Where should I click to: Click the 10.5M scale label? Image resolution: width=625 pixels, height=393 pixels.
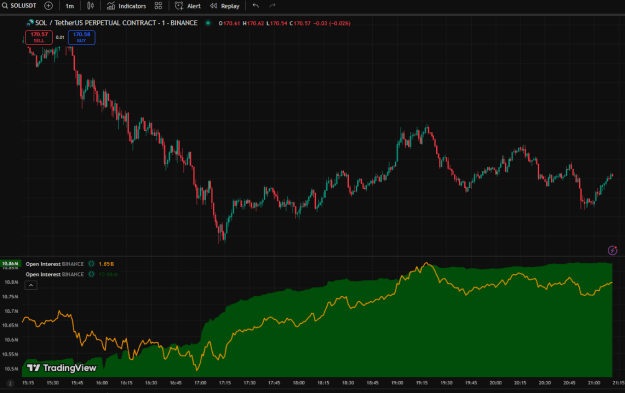point(11,369)
